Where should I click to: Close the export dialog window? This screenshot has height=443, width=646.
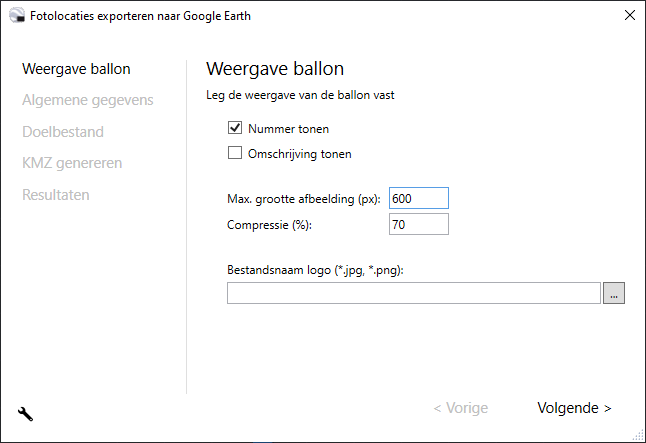(x=629, y=15)
